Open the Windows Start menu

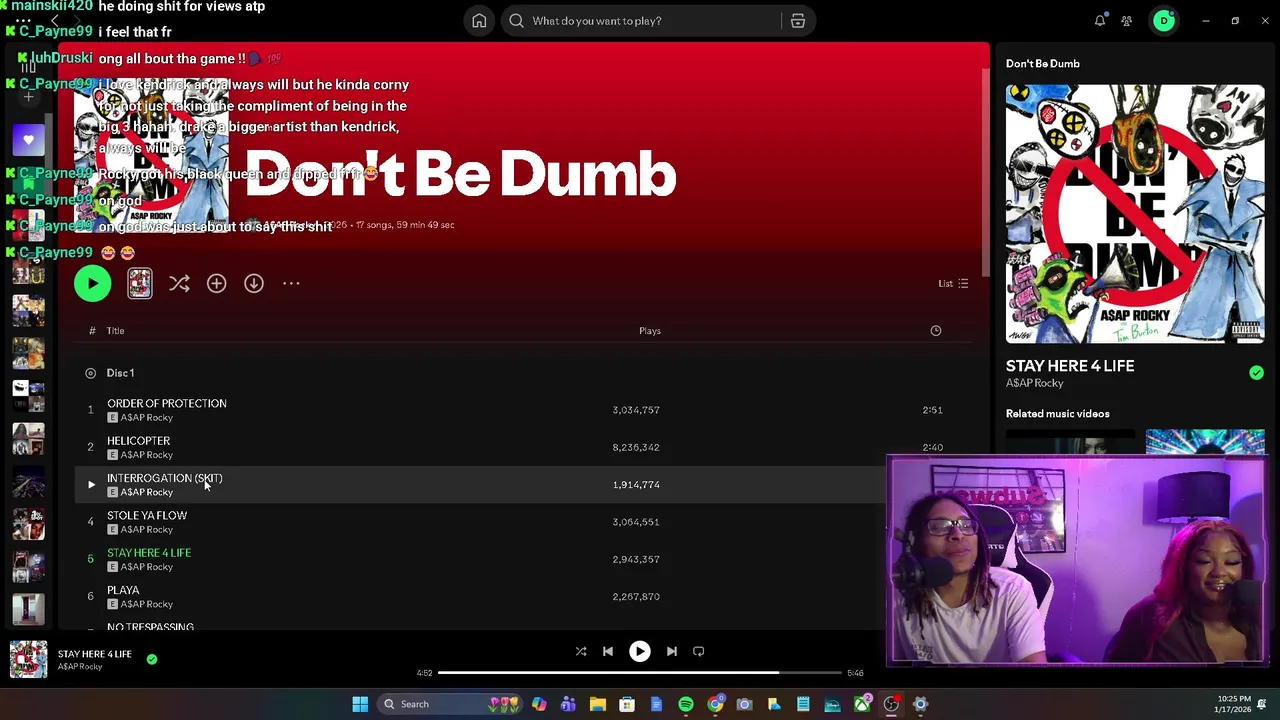click(x=360, y=704)
